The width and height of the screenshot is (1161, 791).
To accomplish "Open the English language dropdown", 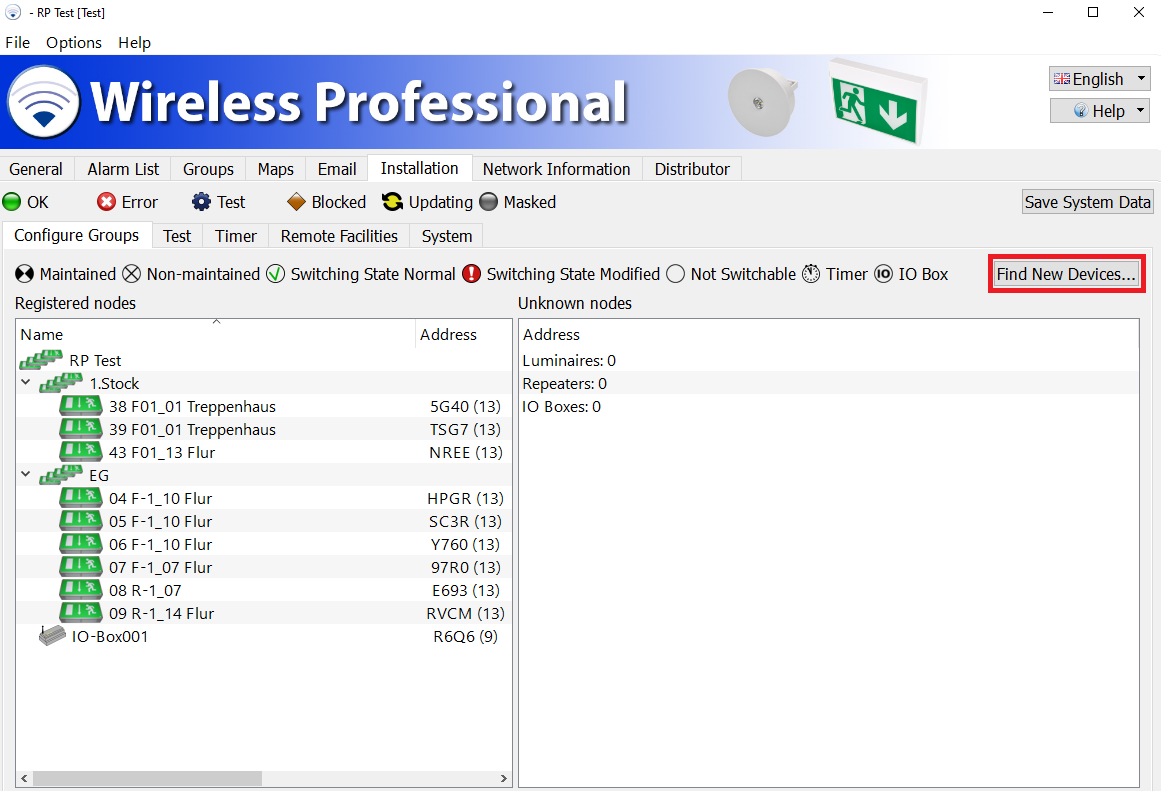I will click(1099, 79).
